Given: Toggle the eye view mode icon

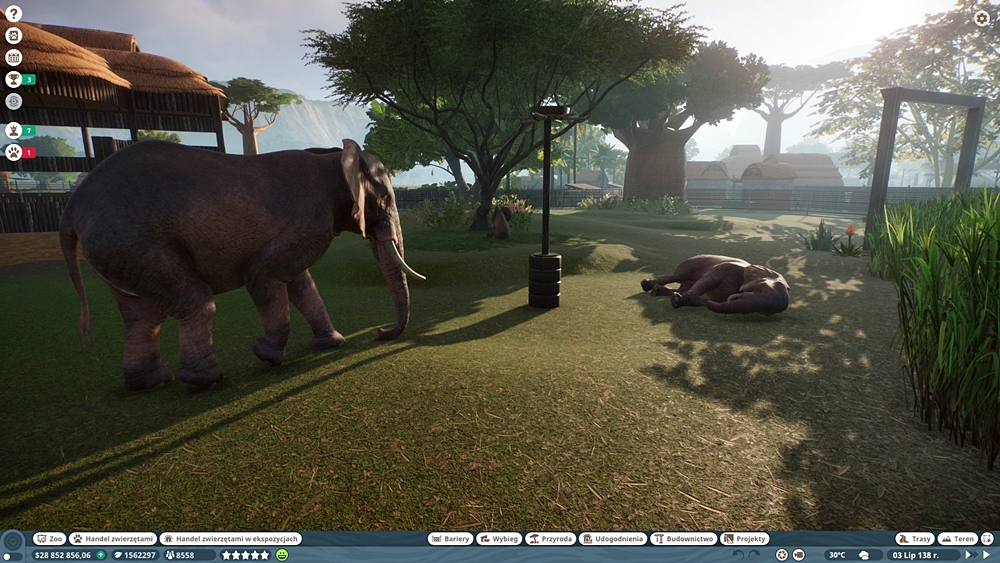Looking at the screenshot, I should [13, 101].
